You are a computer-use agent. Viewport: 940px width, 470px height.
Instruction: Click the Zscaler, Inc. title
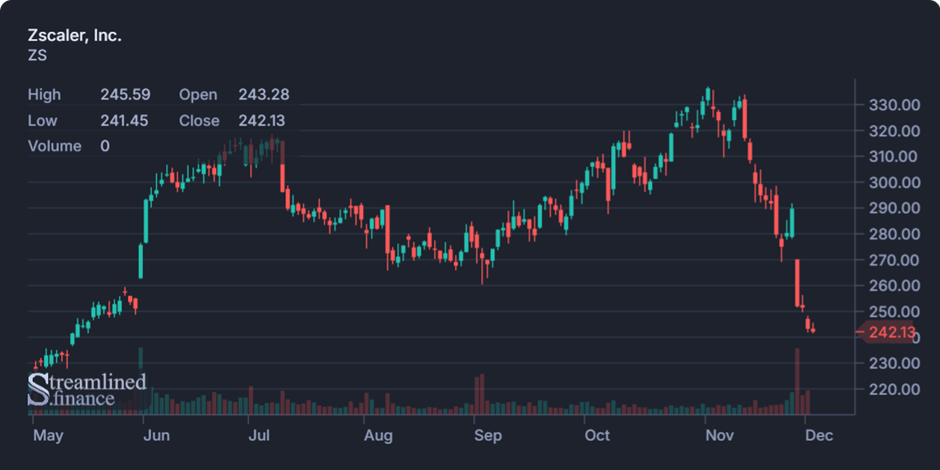75,36
